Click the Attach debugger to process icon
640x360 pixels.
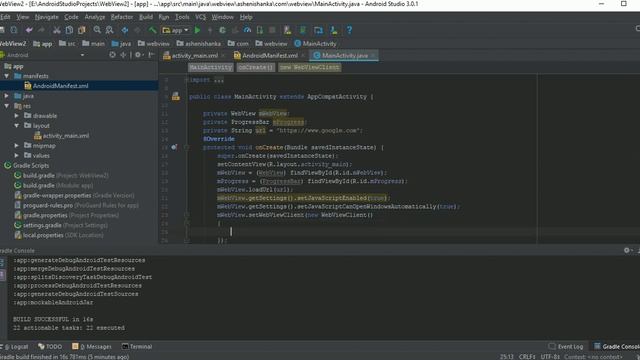coord(260,30)
